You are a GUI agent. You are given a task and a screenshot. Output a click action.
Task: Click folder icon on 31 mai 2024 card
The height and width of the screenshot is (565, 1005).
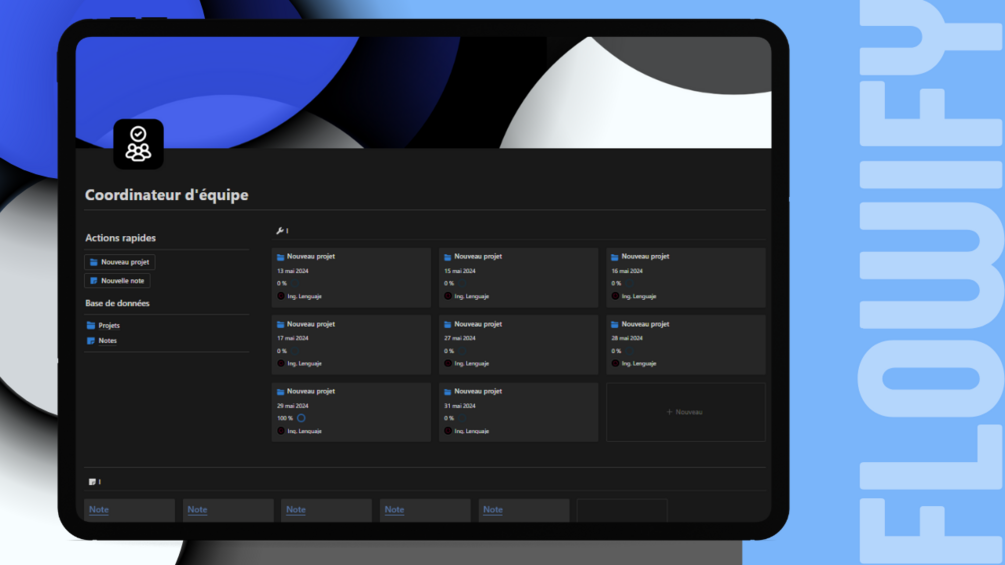tap(448, 391)
